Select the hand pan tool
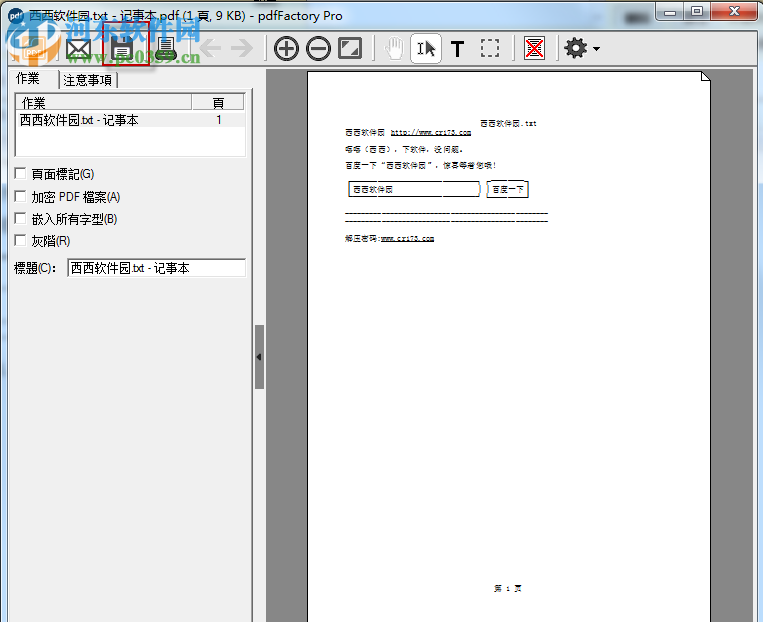This screenshot has width=763, height=622. tap(394, 48)
